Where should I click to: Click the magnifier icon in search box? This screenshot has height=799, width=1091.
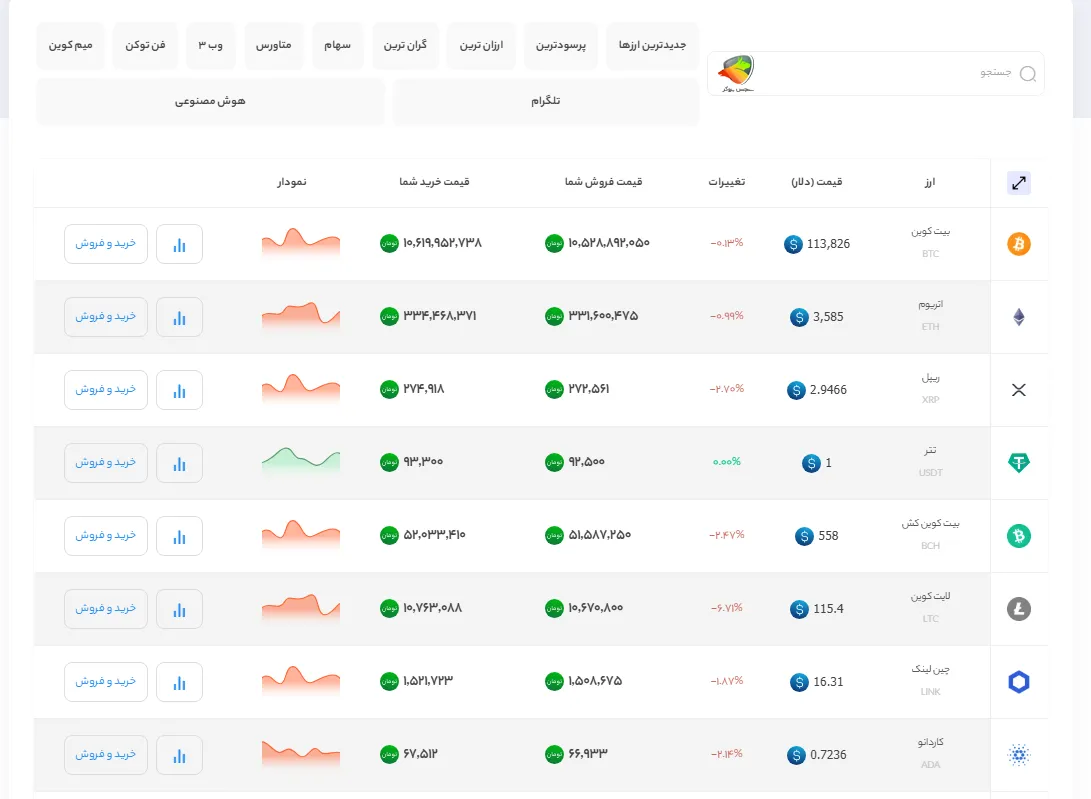pyautogui.click(x=1027, y=74)
